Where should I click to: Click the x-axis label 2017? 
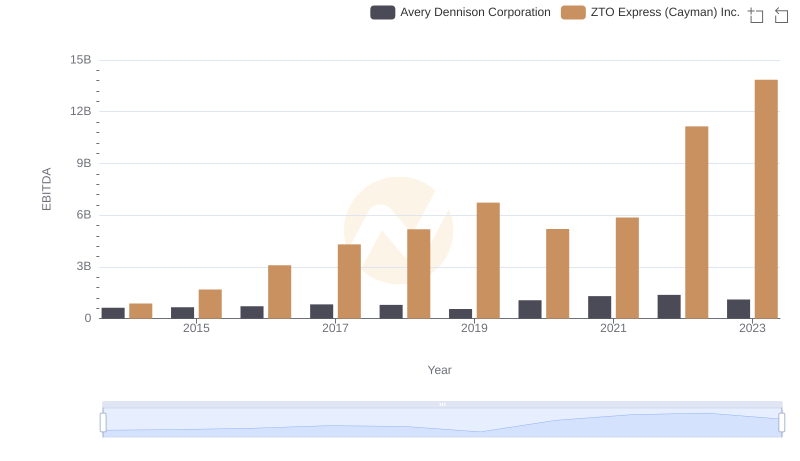point(335,328)
